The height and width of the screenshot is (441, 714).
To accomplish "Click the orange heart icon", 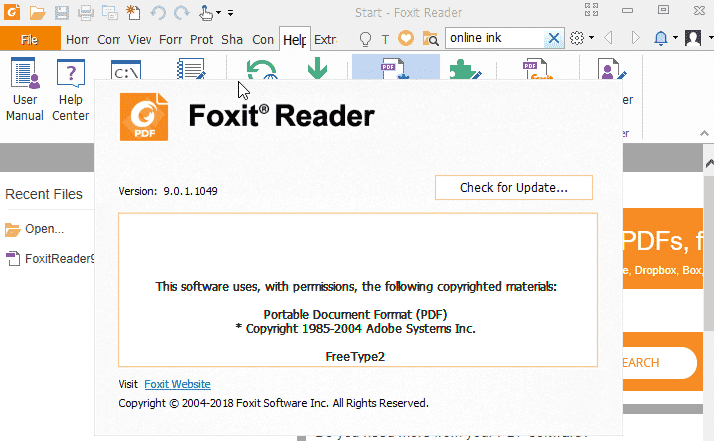I will (407, 39).
